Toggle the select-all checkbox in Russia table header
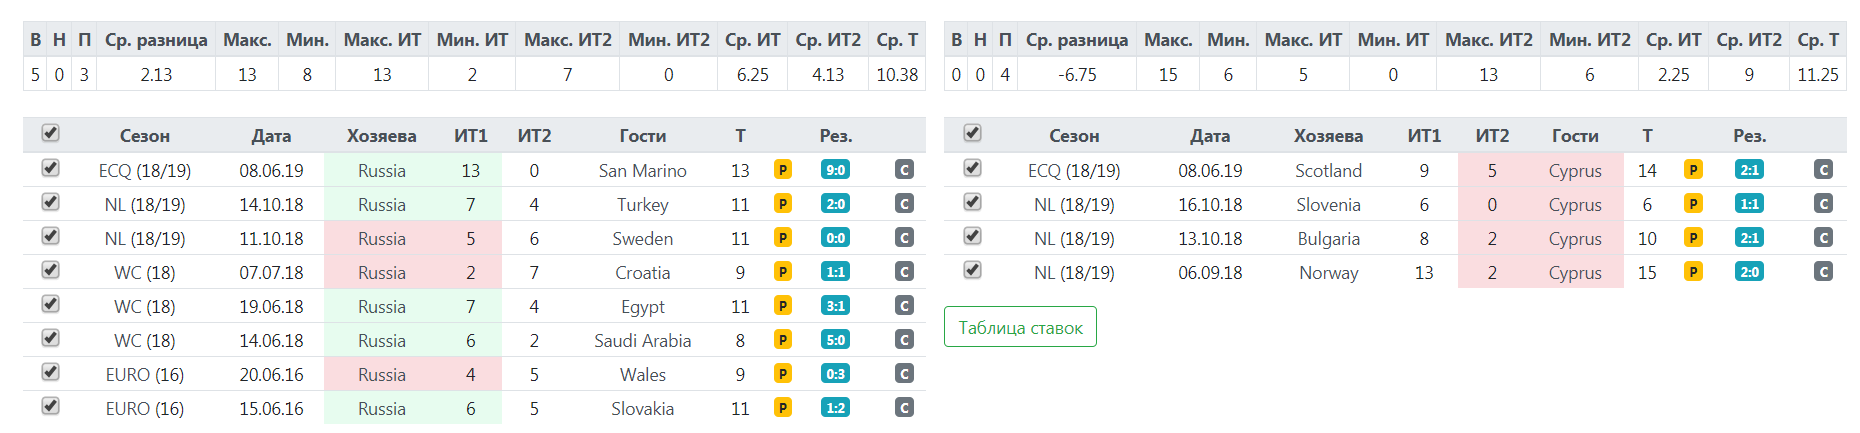The height and width of the screenshot is (433, 1860). tap(50, 133)
